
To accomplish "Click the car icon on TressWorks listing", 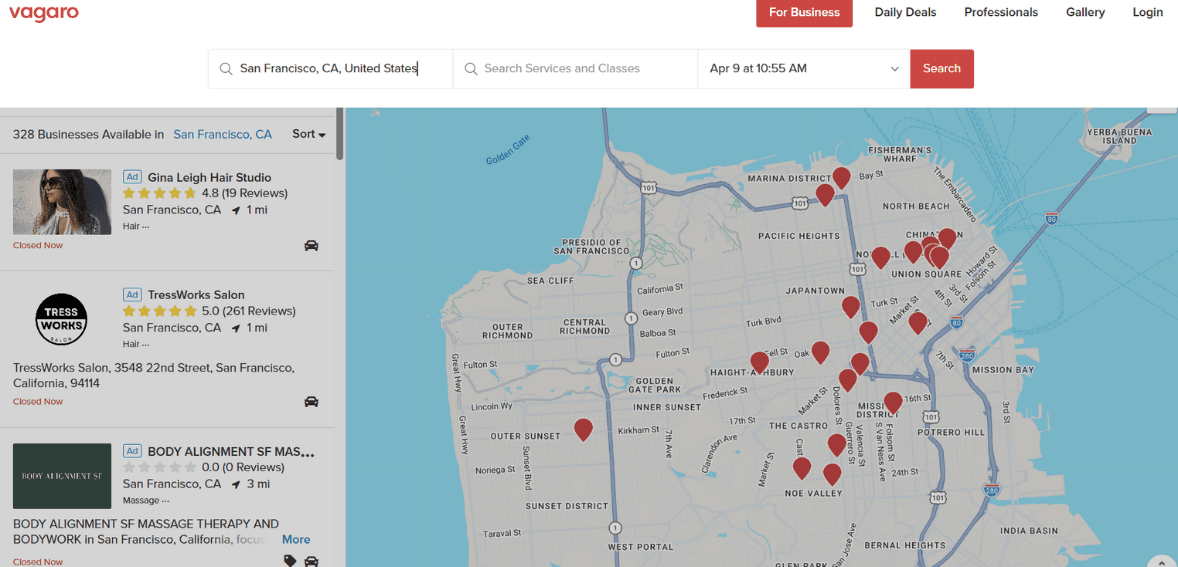I will [x=311, y=402].
